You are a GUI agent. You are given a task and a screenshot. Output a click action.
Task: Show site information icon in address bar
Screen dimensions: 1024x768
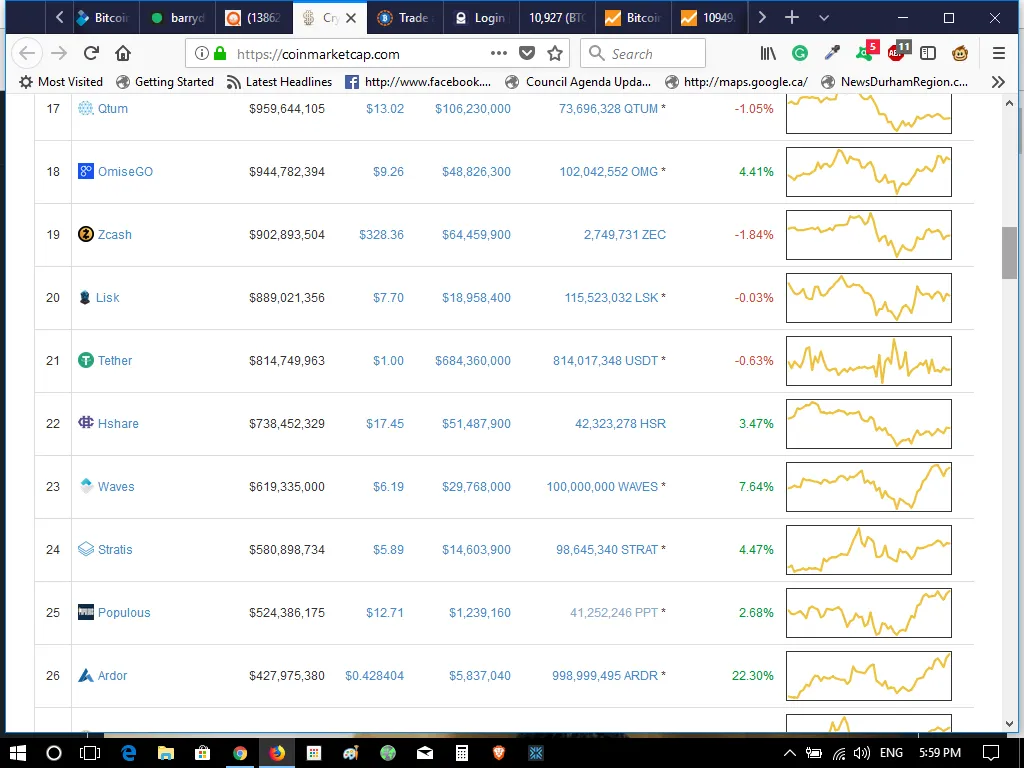click(202, 54)
